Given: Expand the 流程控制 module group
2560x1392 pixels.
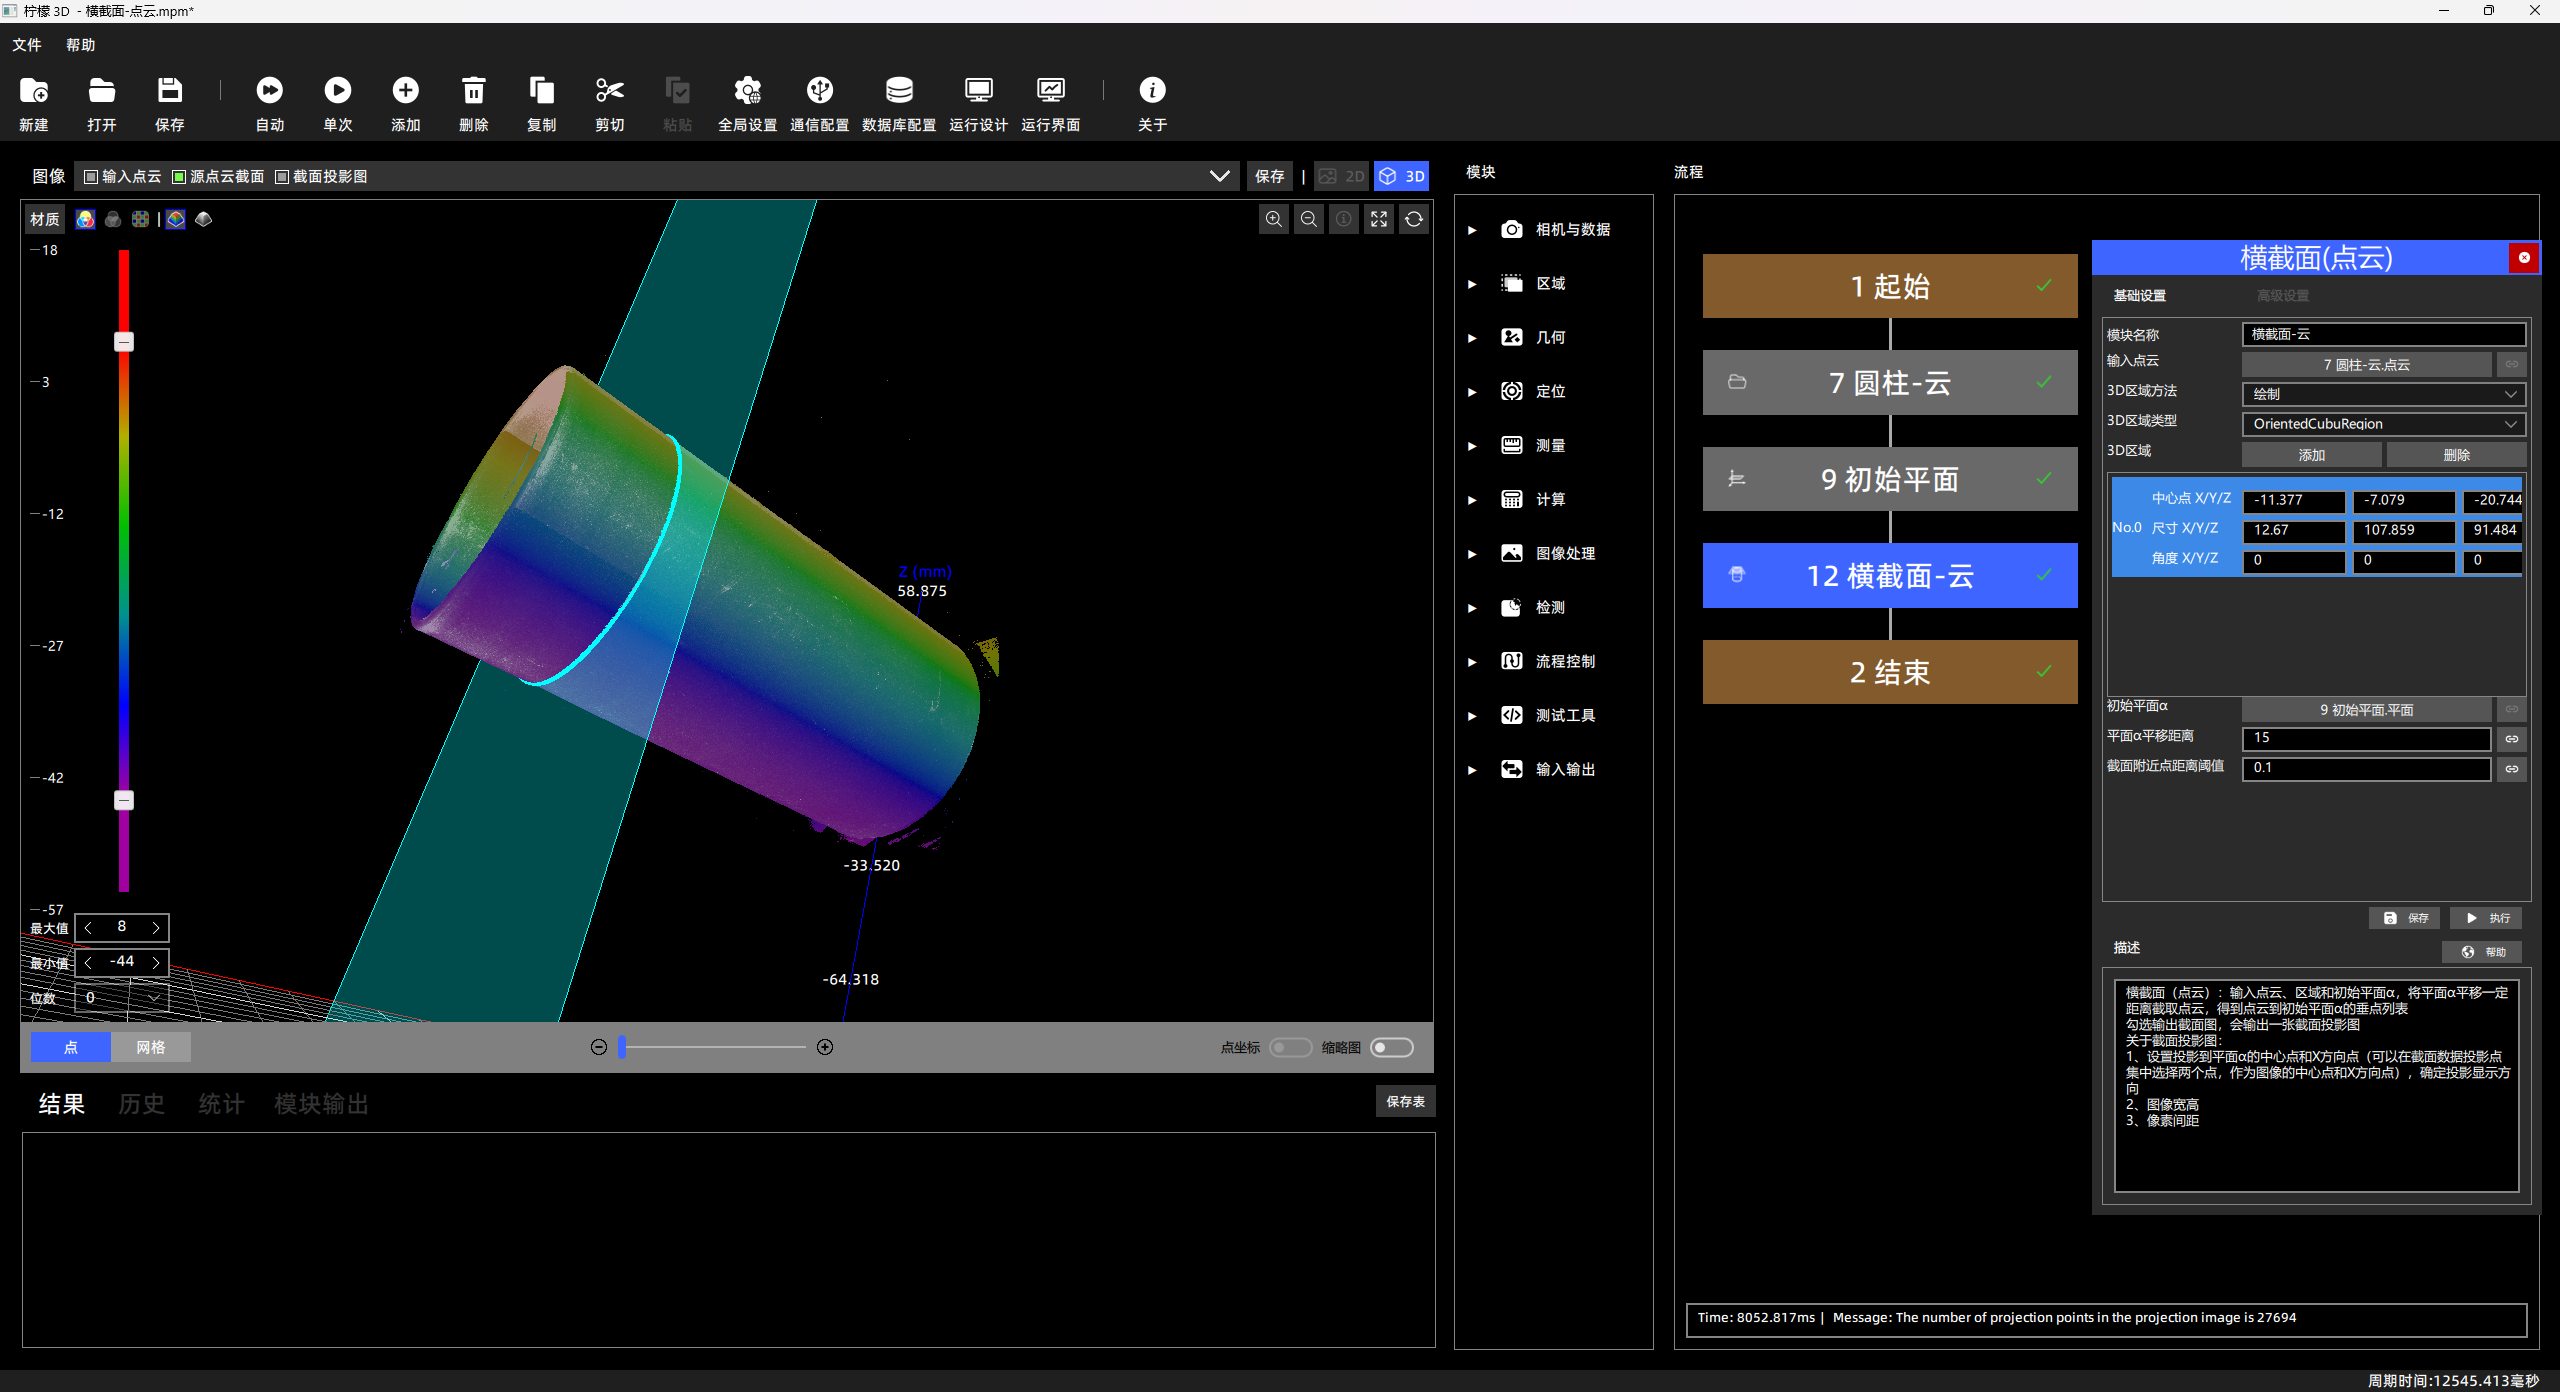Looking at the screenshot, I should pyautogui.click(x=1472, y=662).
